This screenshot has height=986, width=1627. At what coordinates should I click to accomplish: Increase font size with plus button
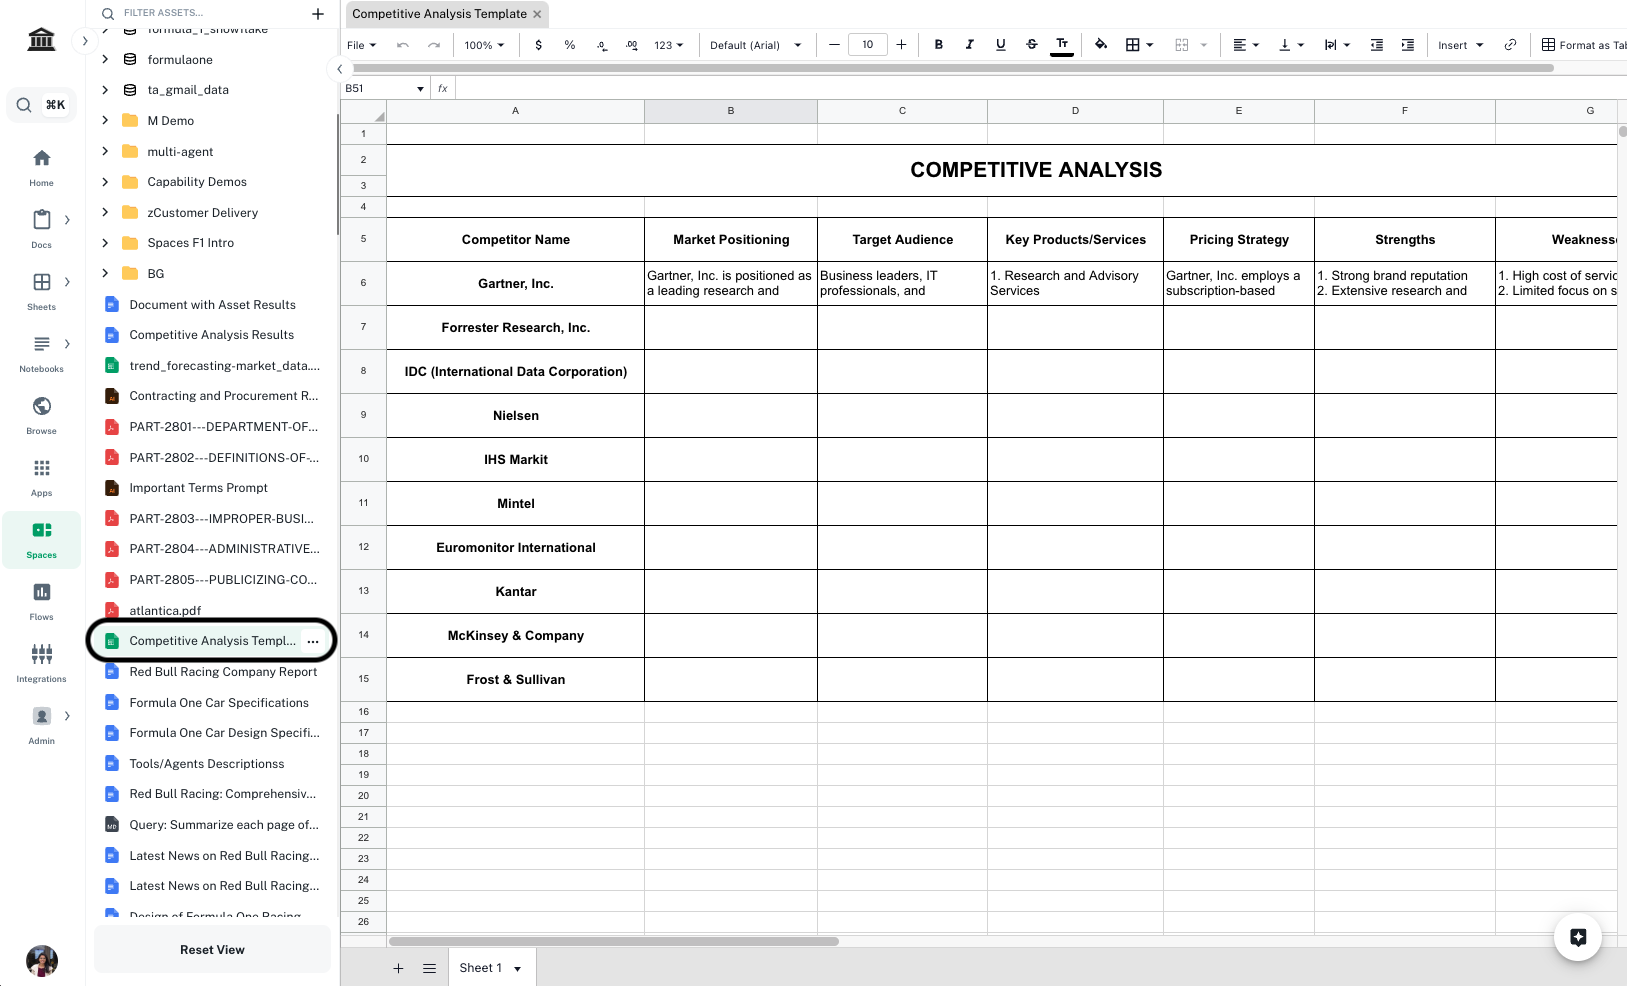(901, 45)
